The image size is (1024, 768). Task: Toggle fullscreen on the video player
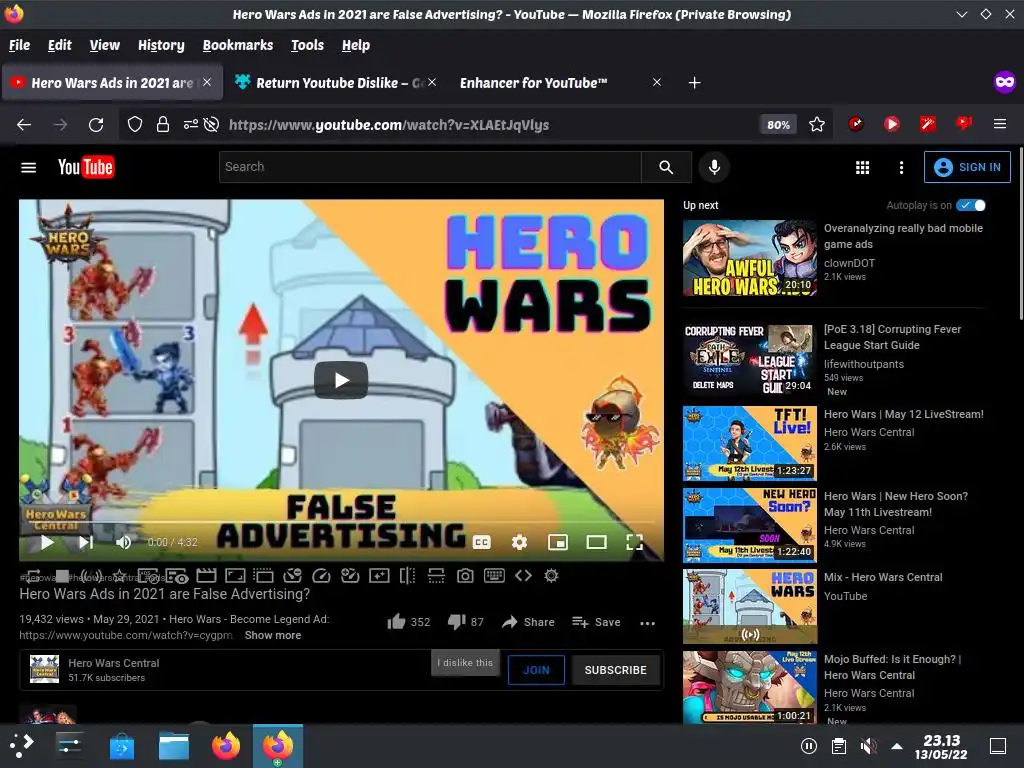[635, 542]
